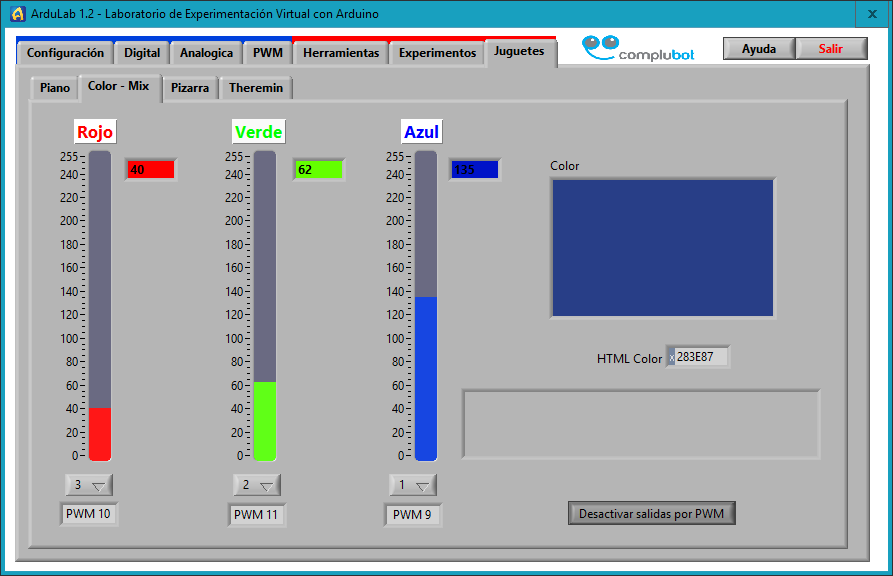Toggle Desactivar salidas por PWM button
Viewport: 893px width, 576px height.
(652, 514)
